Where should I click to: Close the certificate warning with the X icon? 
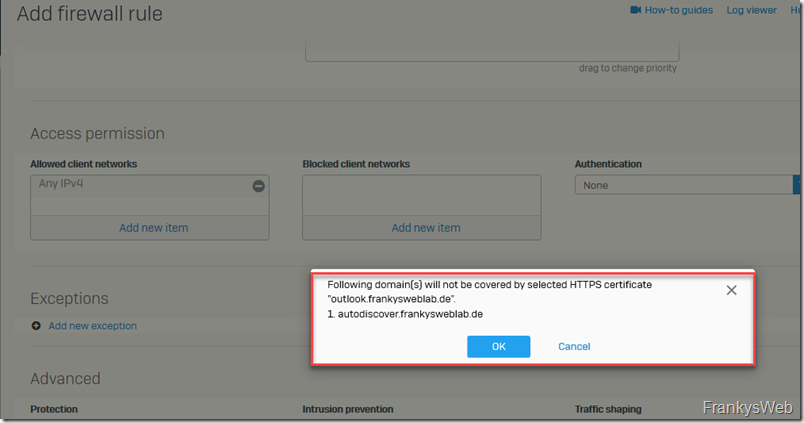click(731, 290)
